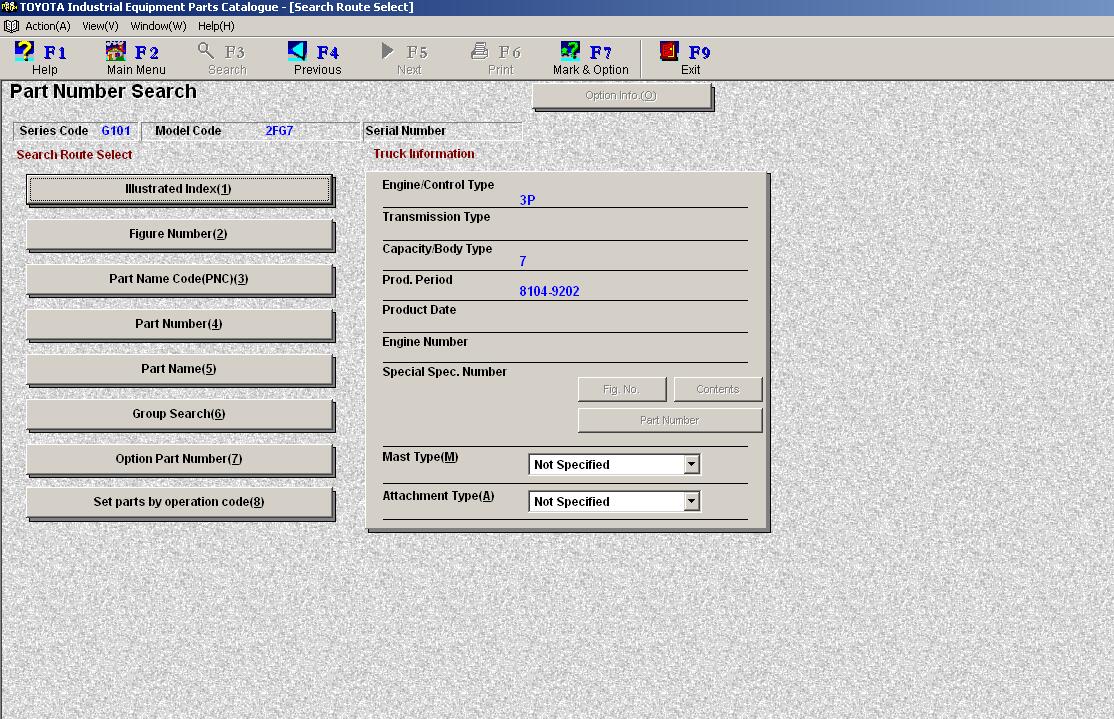1114x719 pixels.
Task: Open the View(V) menu
Action: 100,26
